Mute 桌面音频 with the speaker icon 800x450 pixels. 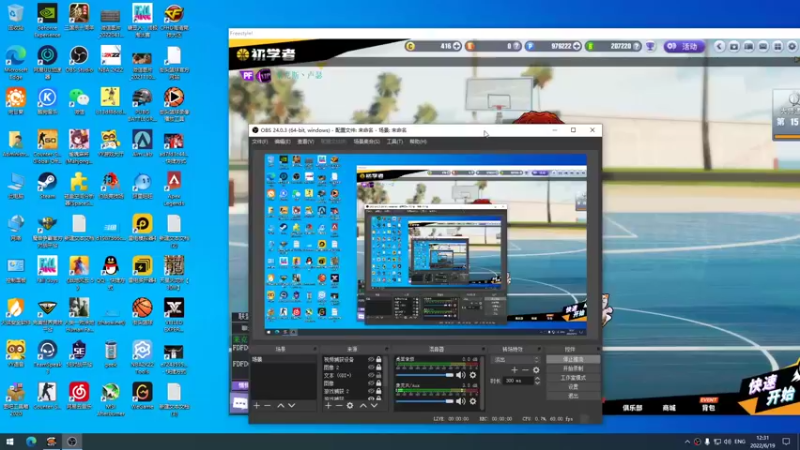coord(461,375)
